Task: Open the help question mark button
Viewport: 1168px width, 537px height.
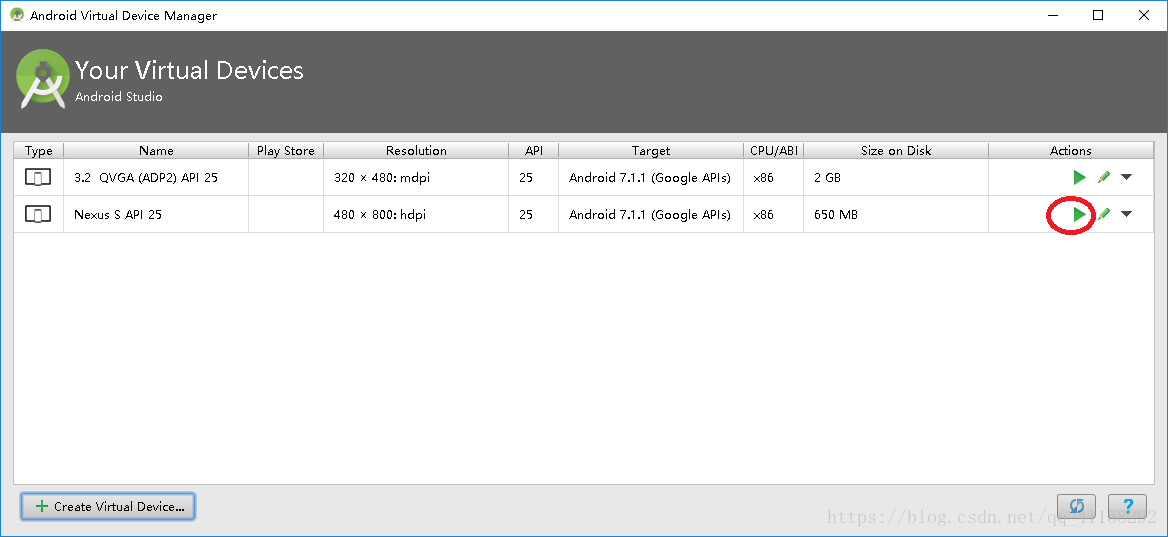Action: [1127, 506]
